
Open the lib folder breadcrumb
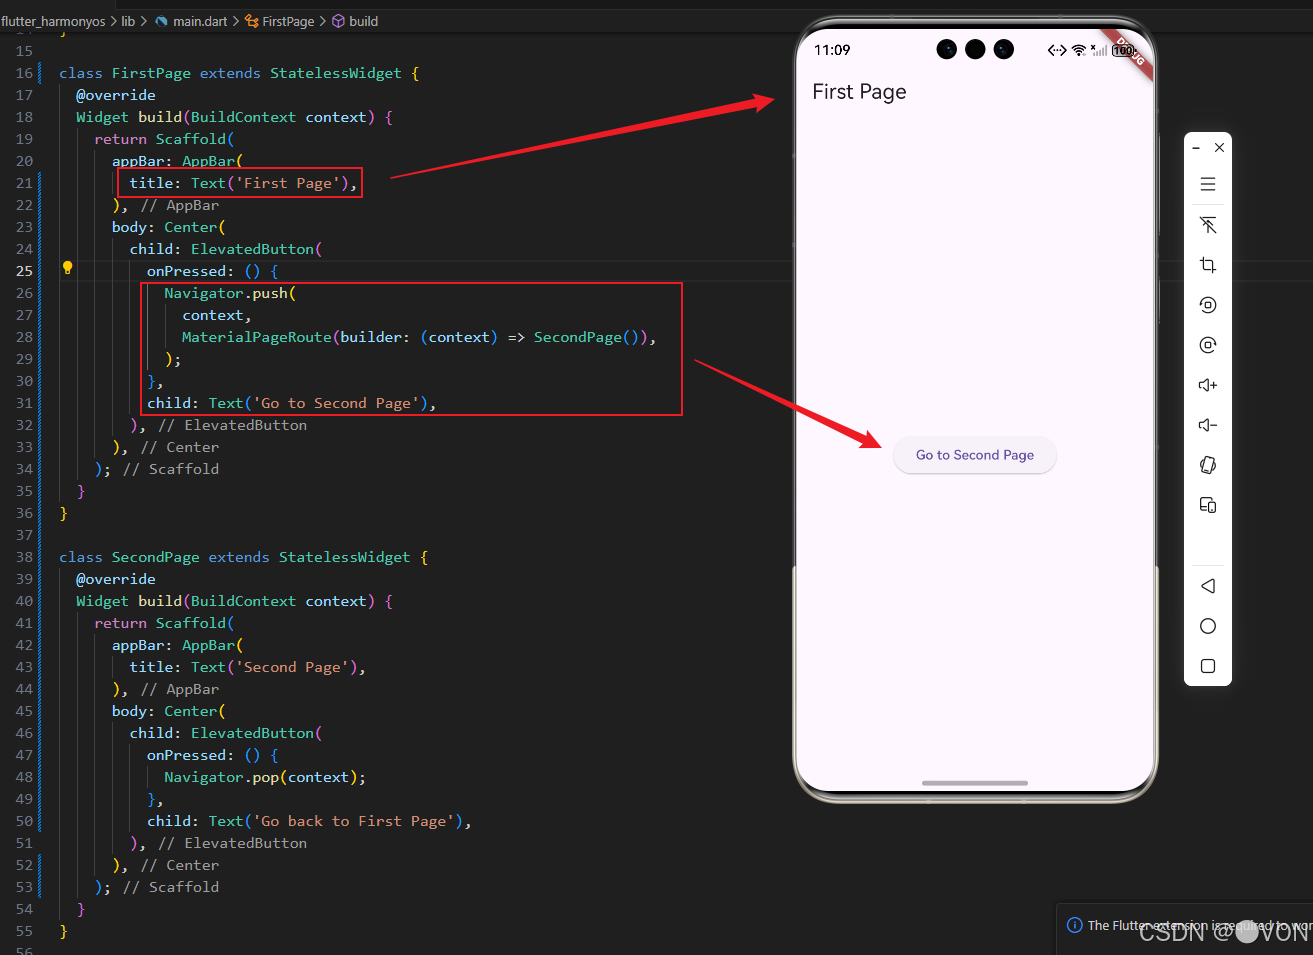[128, 21]
